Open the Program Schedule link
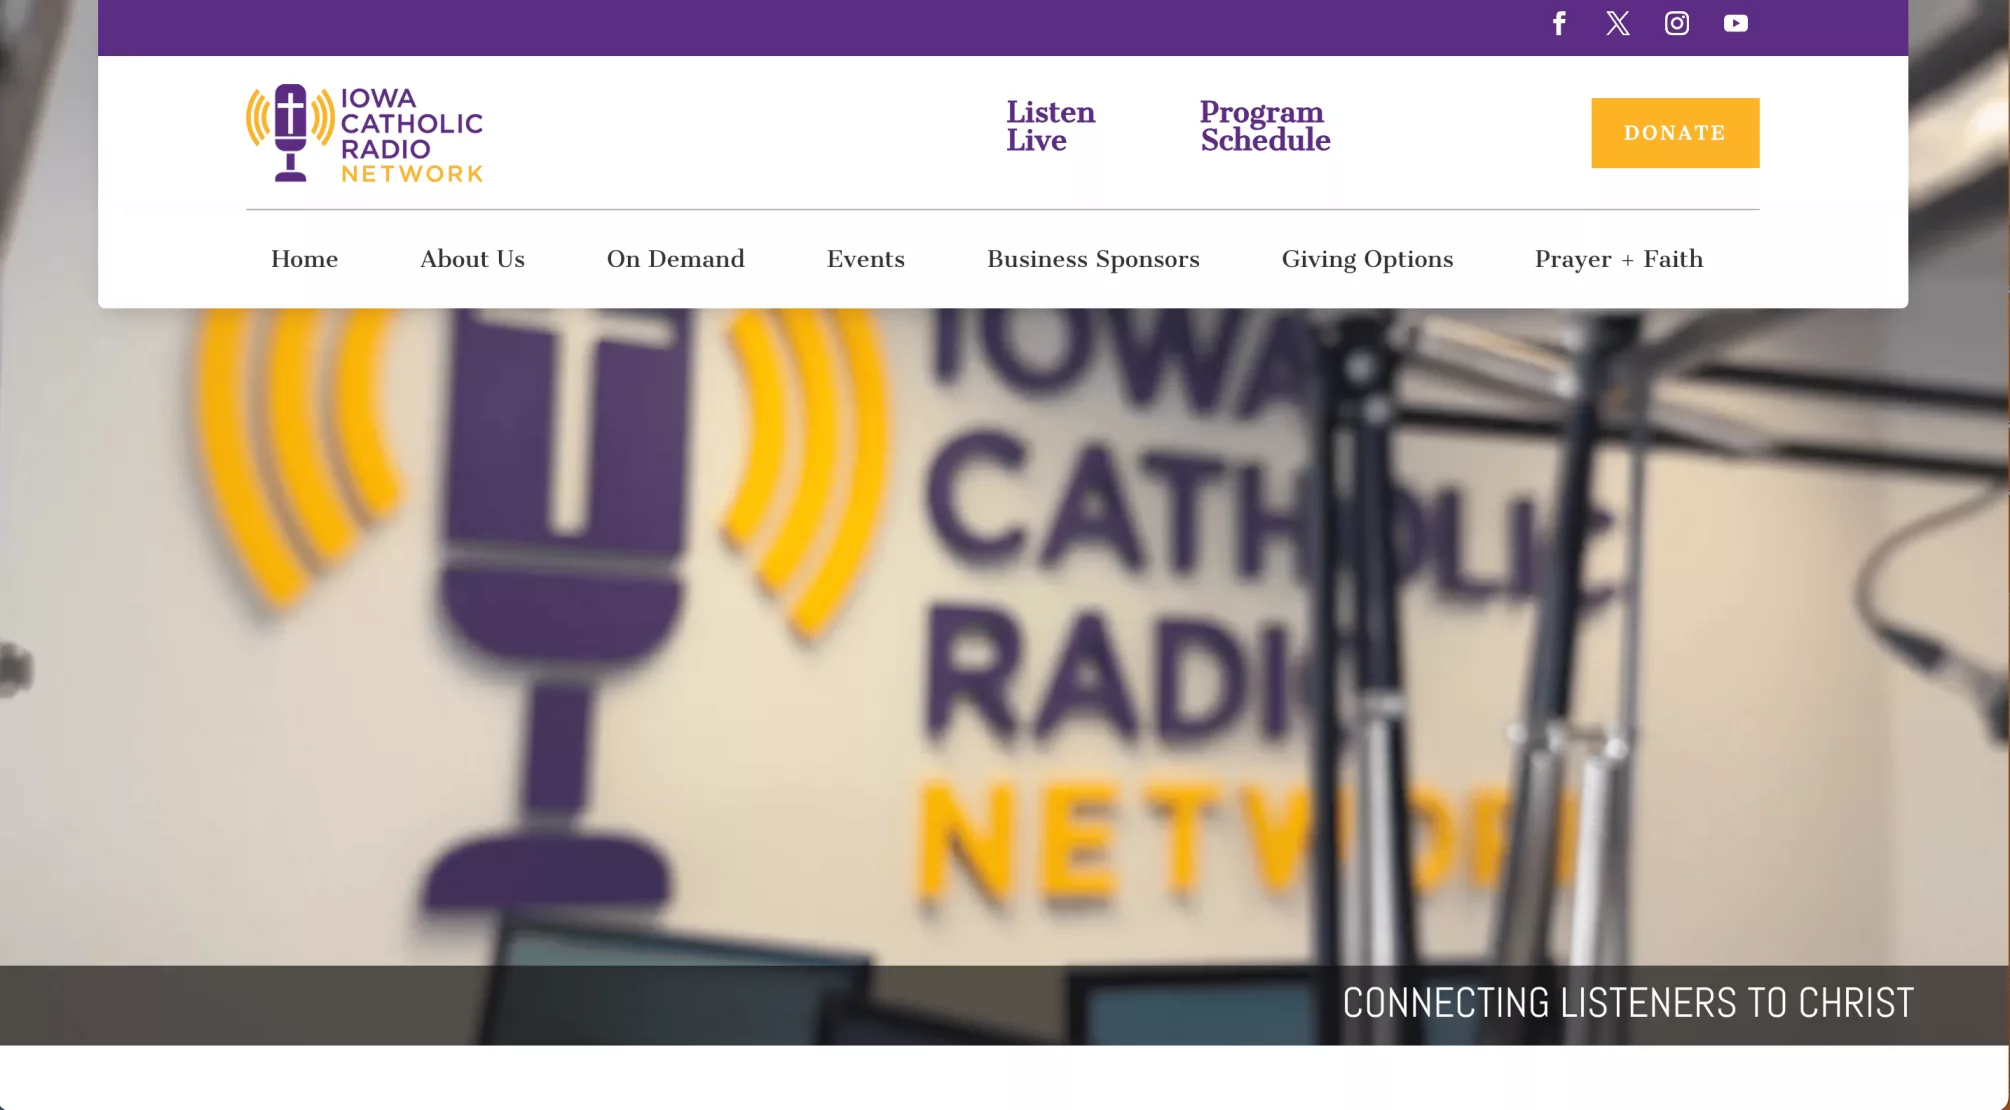Screen dimensions: 2010x1110 pyautogui.click(x=1265, y=126)
